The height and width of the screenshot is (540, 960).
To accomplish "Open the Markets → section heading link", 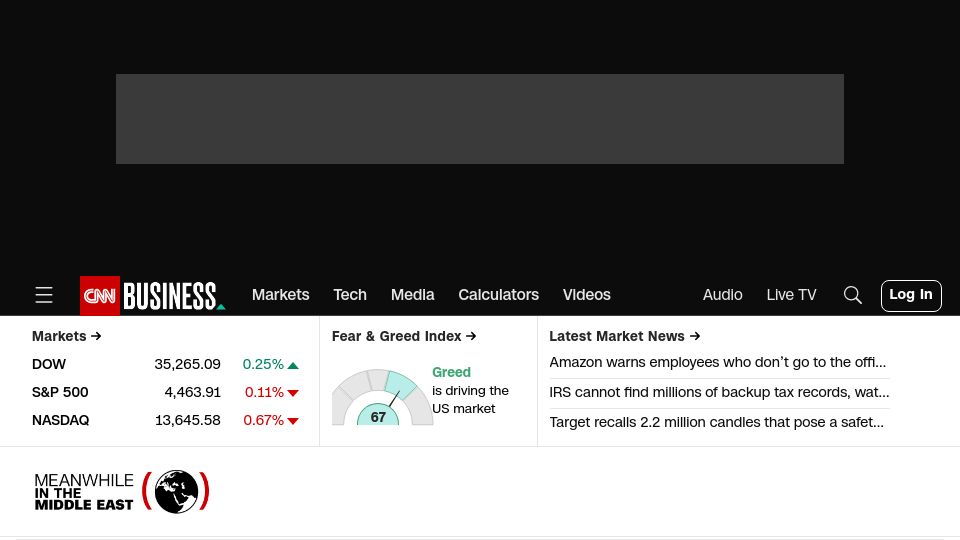I will [67, 336].
